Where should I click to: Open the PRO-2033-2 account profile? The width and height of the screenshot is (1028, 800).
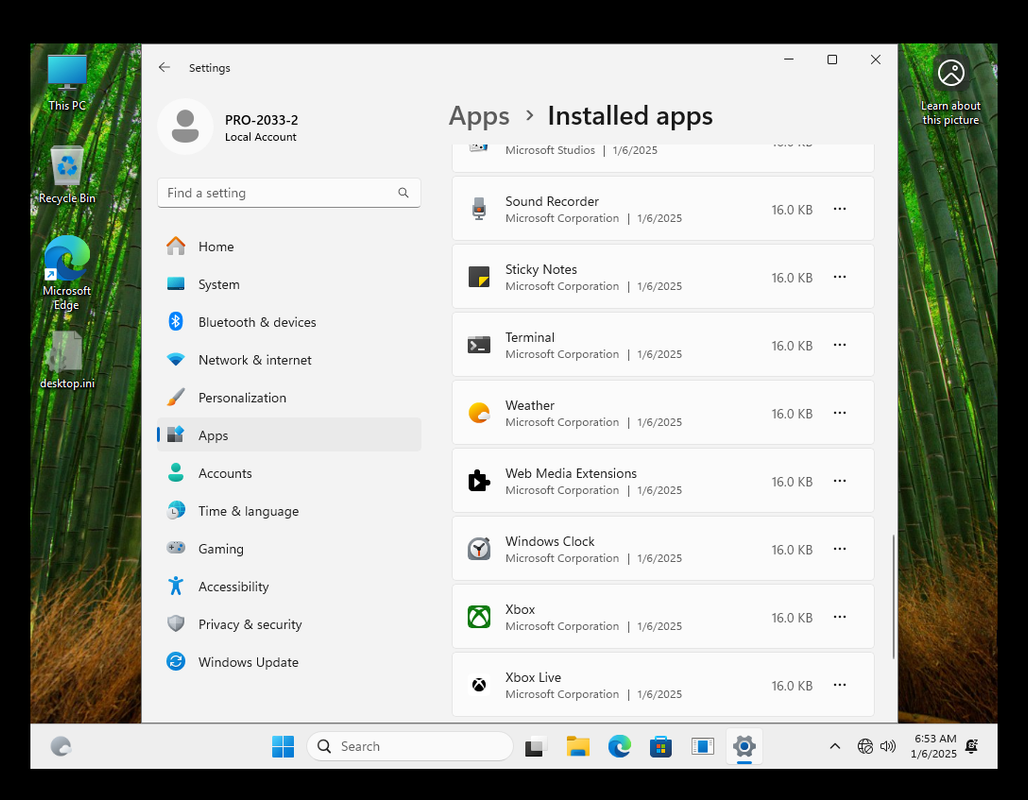click(x=229, y=127)
